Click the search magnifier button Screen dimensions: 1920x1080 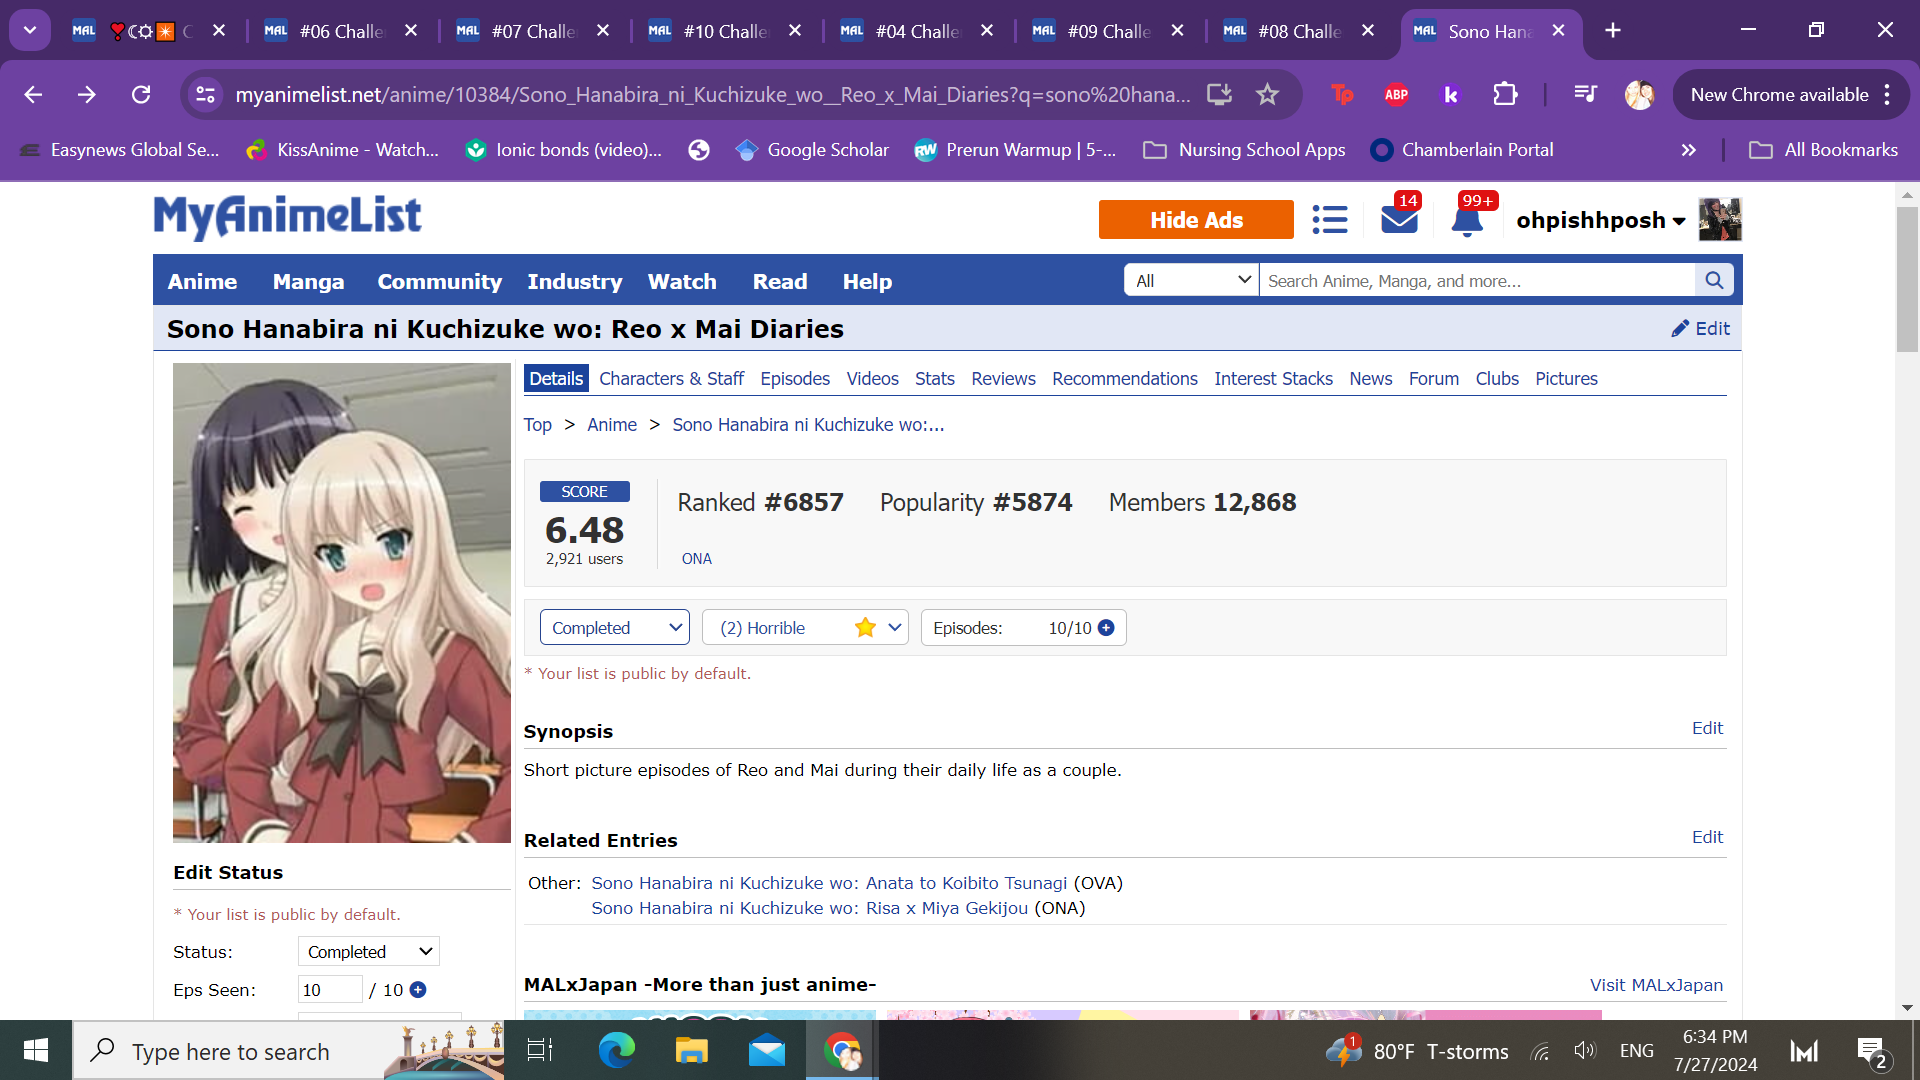1714,281
